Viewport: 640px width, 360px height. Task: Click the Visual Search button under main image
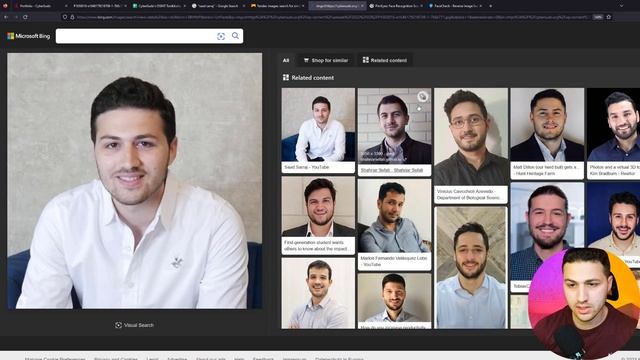134,325
